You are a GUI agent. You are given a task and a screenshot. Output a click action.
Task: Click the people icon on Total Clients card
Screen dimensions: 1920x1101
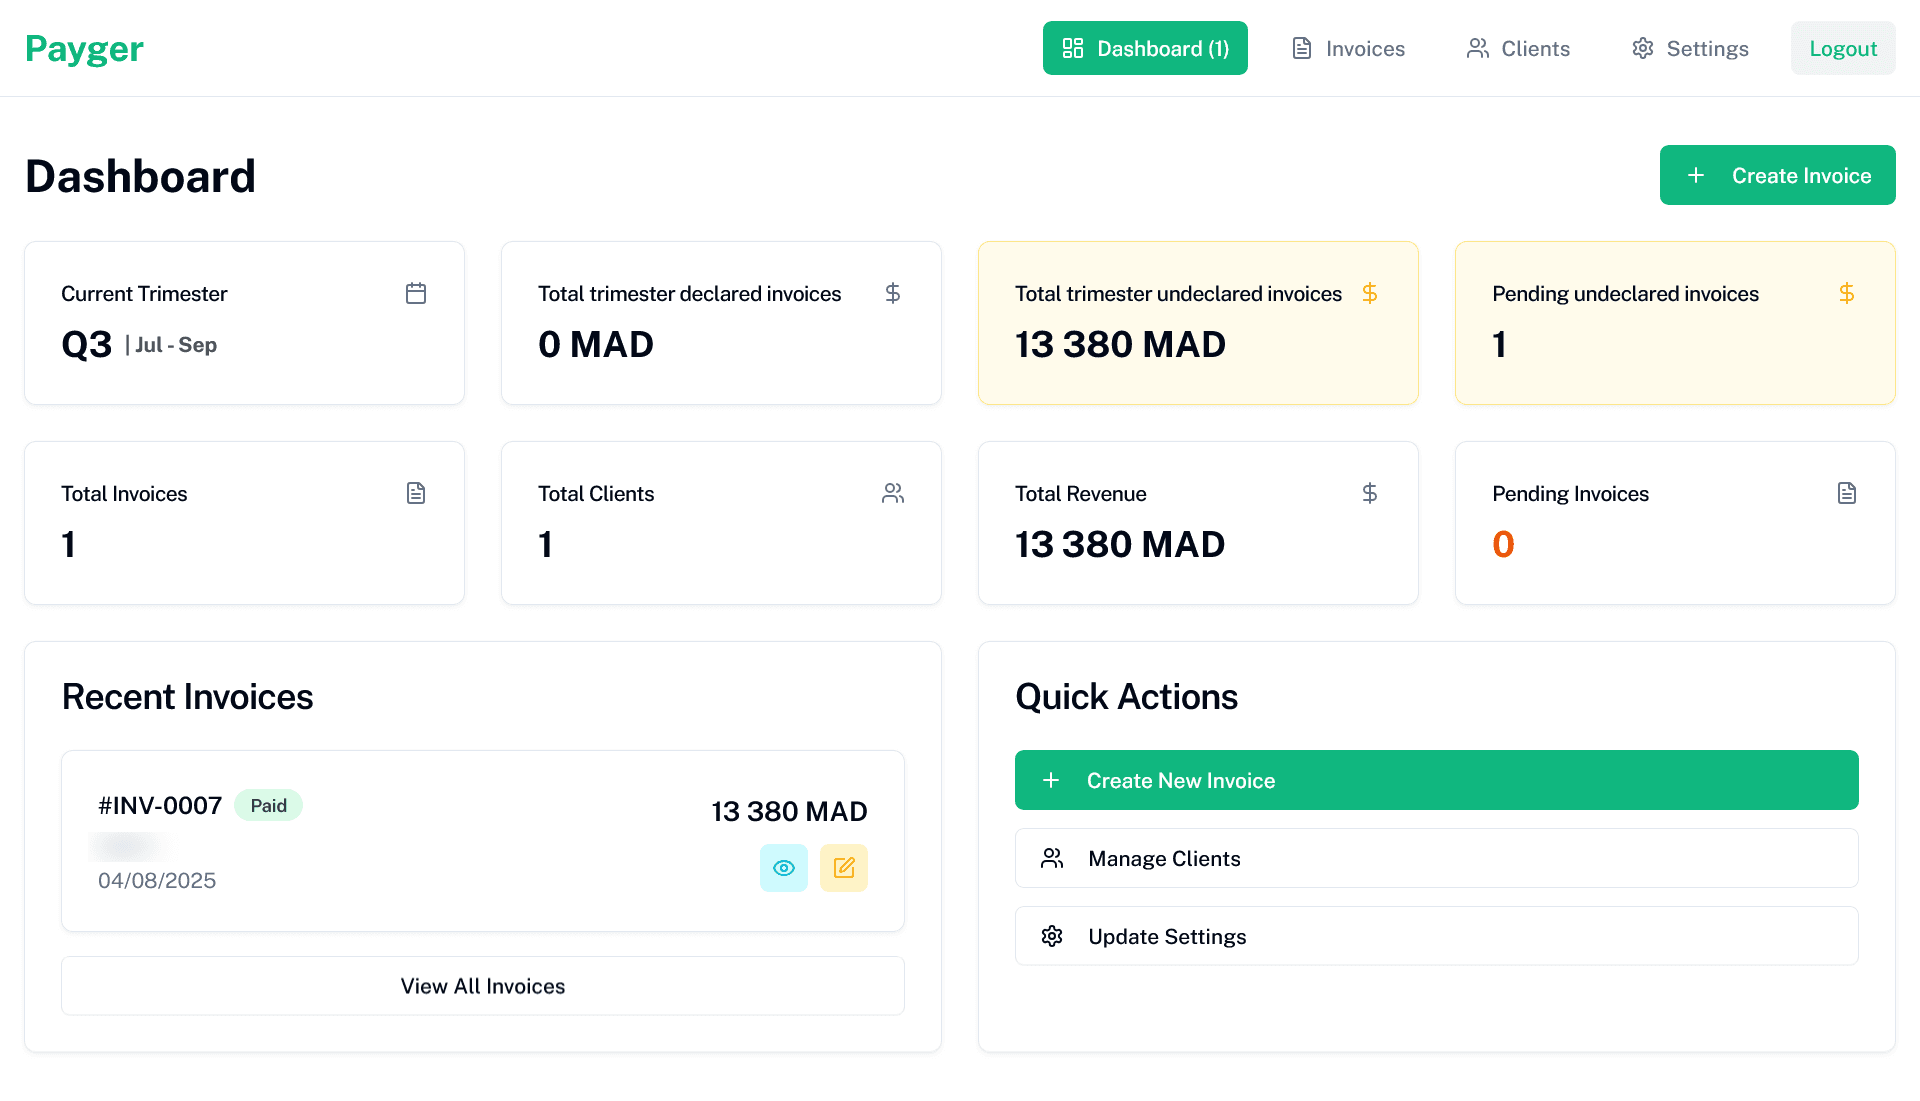pos(893,493)
